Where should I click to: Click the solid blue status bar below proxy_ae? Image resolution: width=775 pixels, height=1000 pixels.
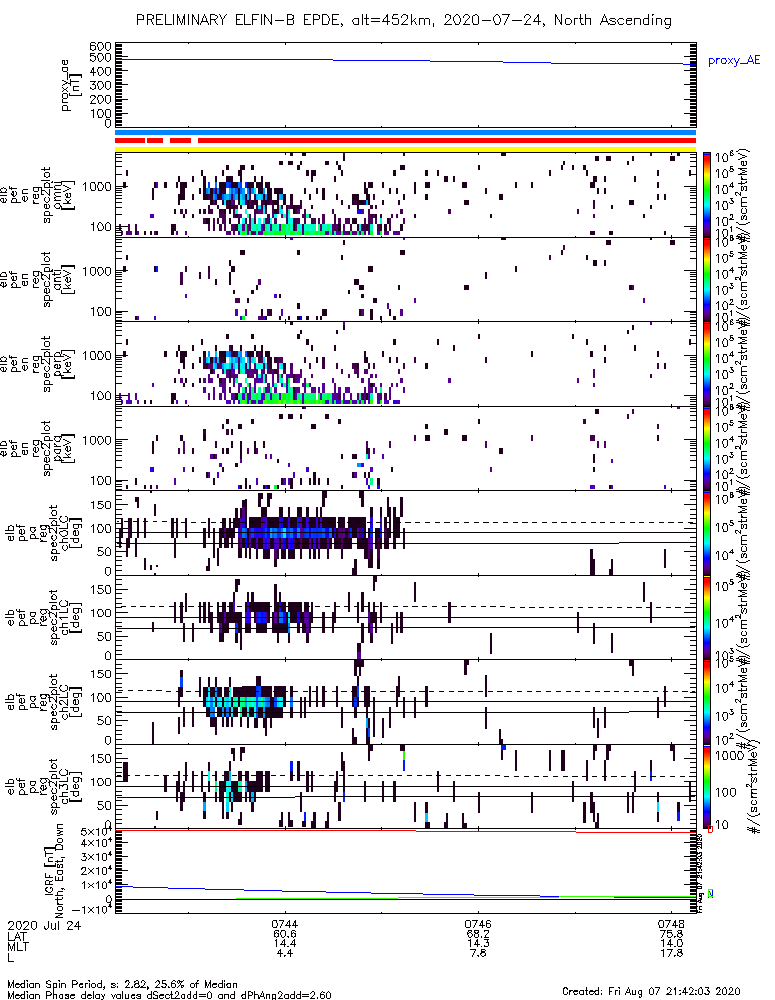[405, 133]
